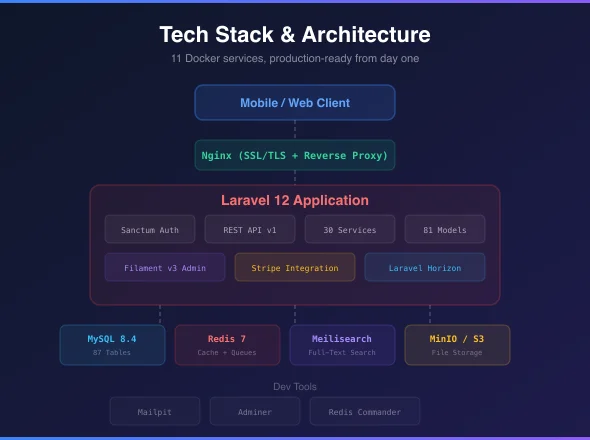Click the Cache + Queues caption

point(227,352)
